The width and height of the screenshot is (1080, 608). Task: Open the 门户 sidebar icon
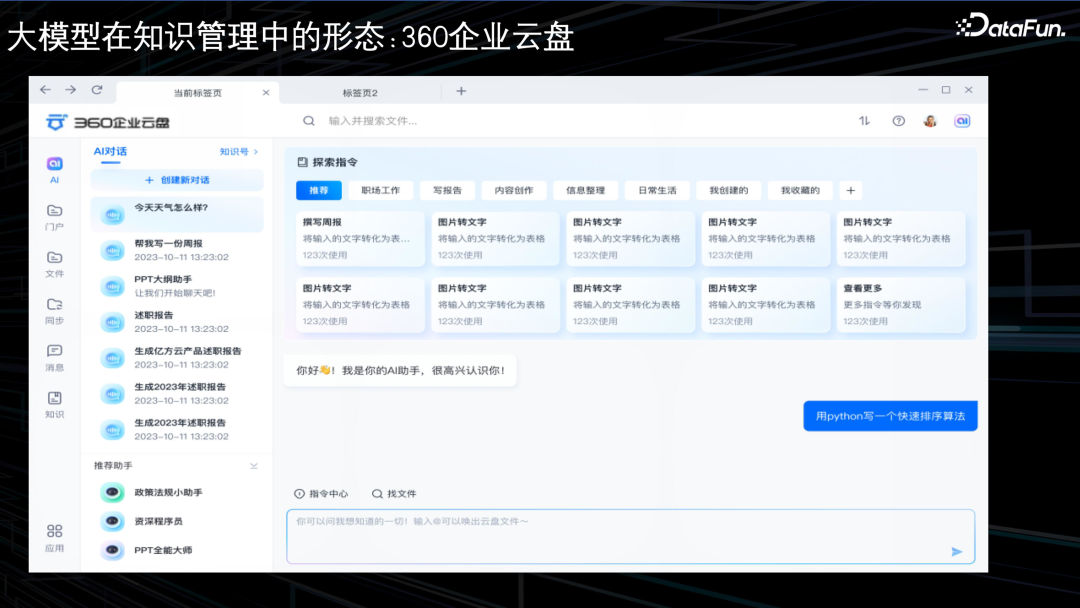tap(54, 215)
